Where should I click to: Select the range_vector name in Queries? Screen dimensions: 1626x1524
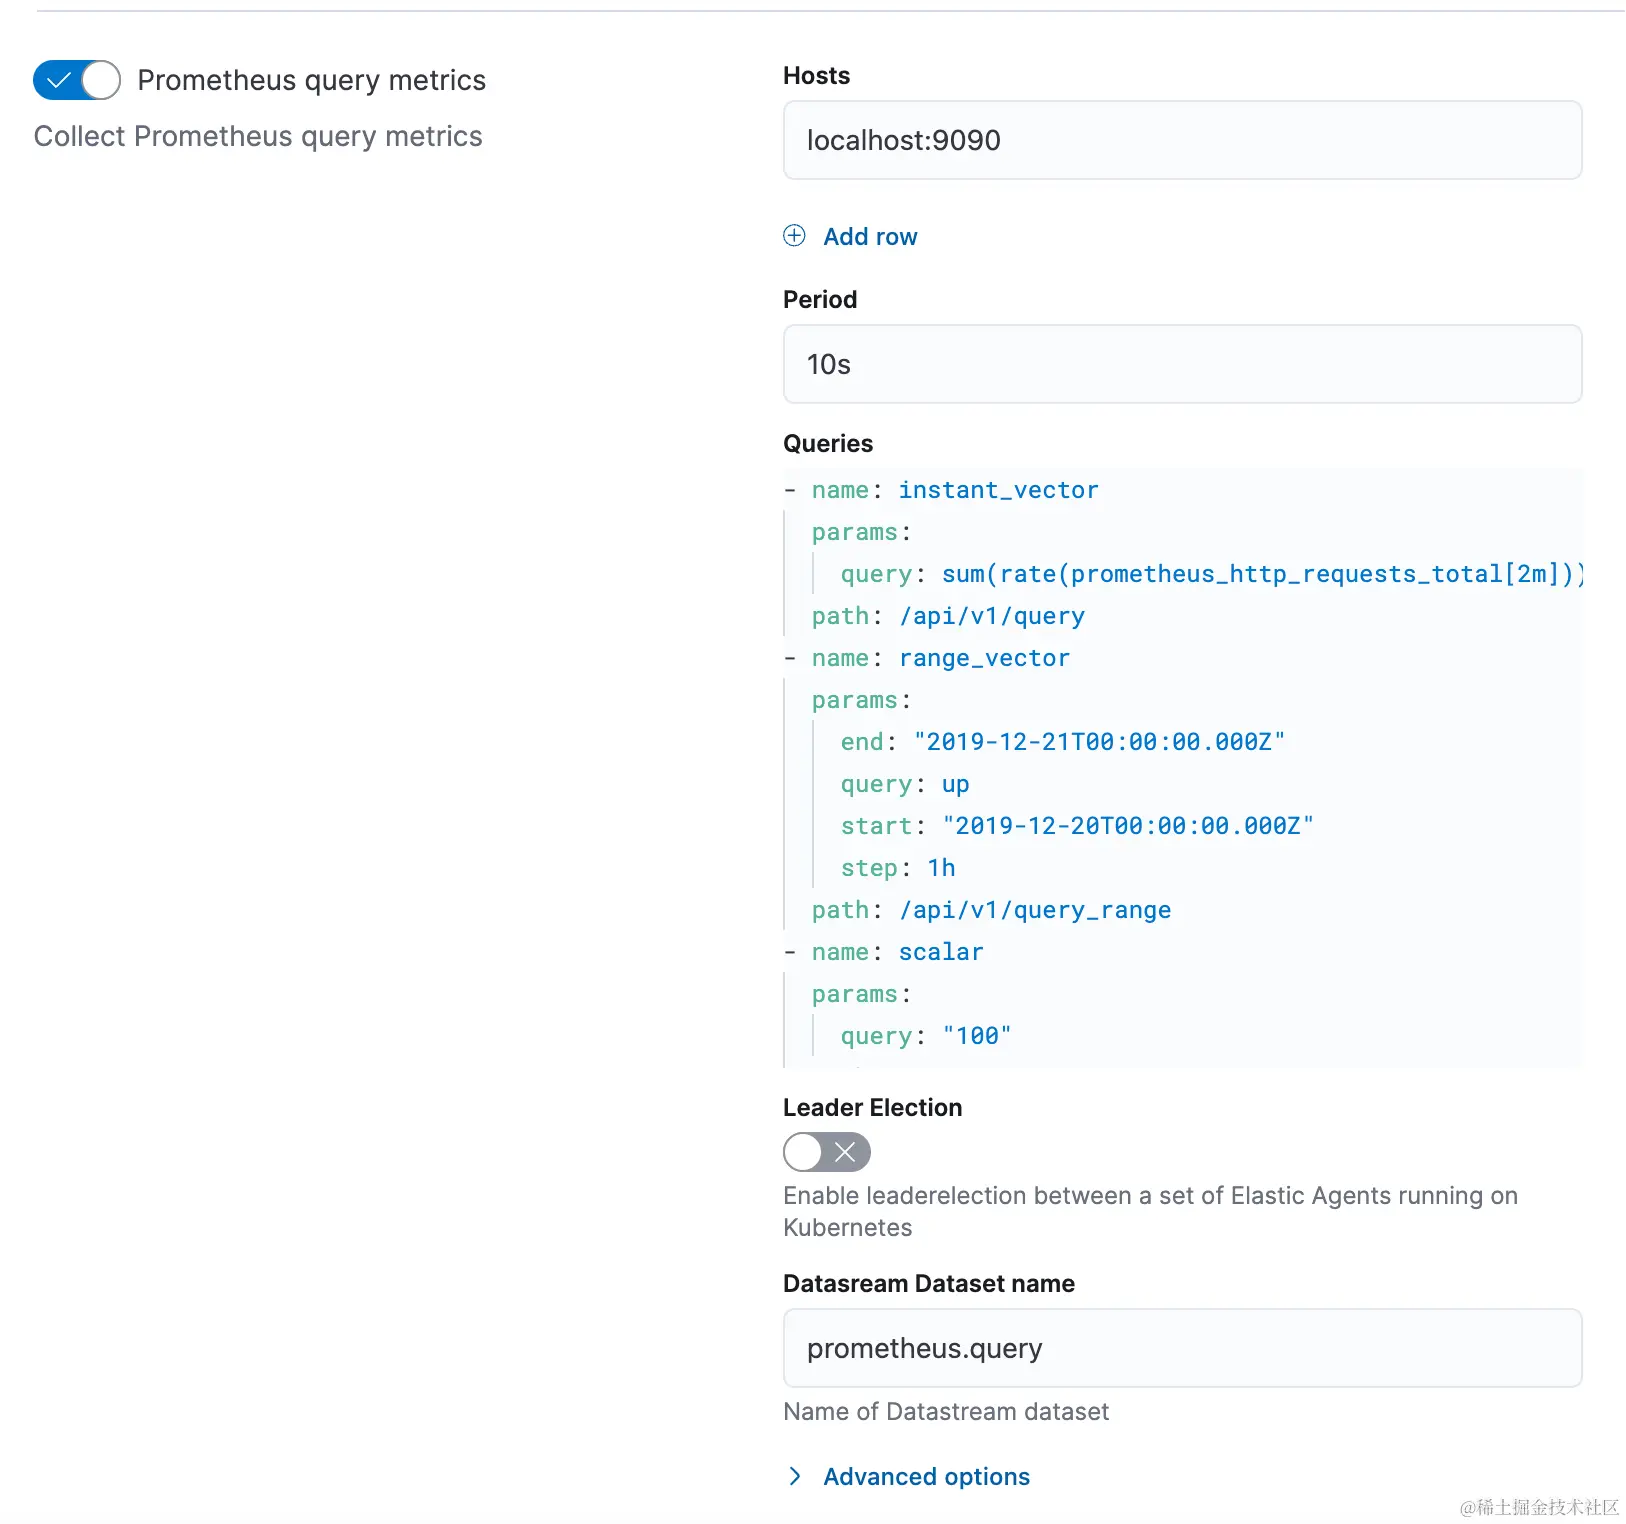pyautogui.click(x=984, y=658)
